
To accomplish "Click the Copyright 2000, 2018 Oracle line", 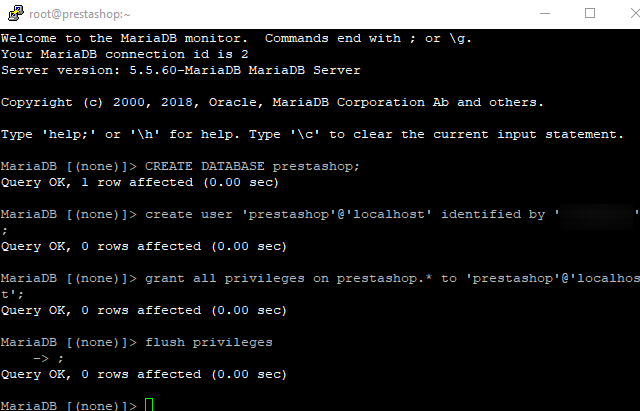I will pos(272,102).
